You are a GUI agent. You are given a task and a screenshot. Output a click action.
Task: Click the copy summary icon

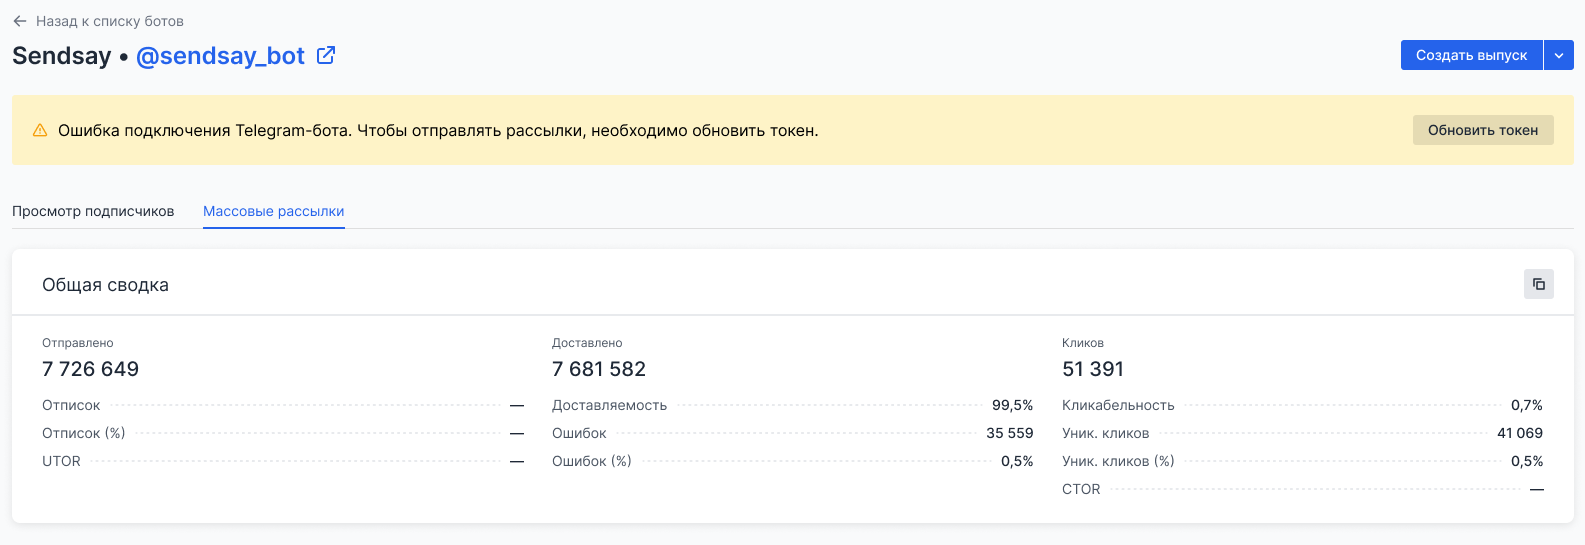1538,284
